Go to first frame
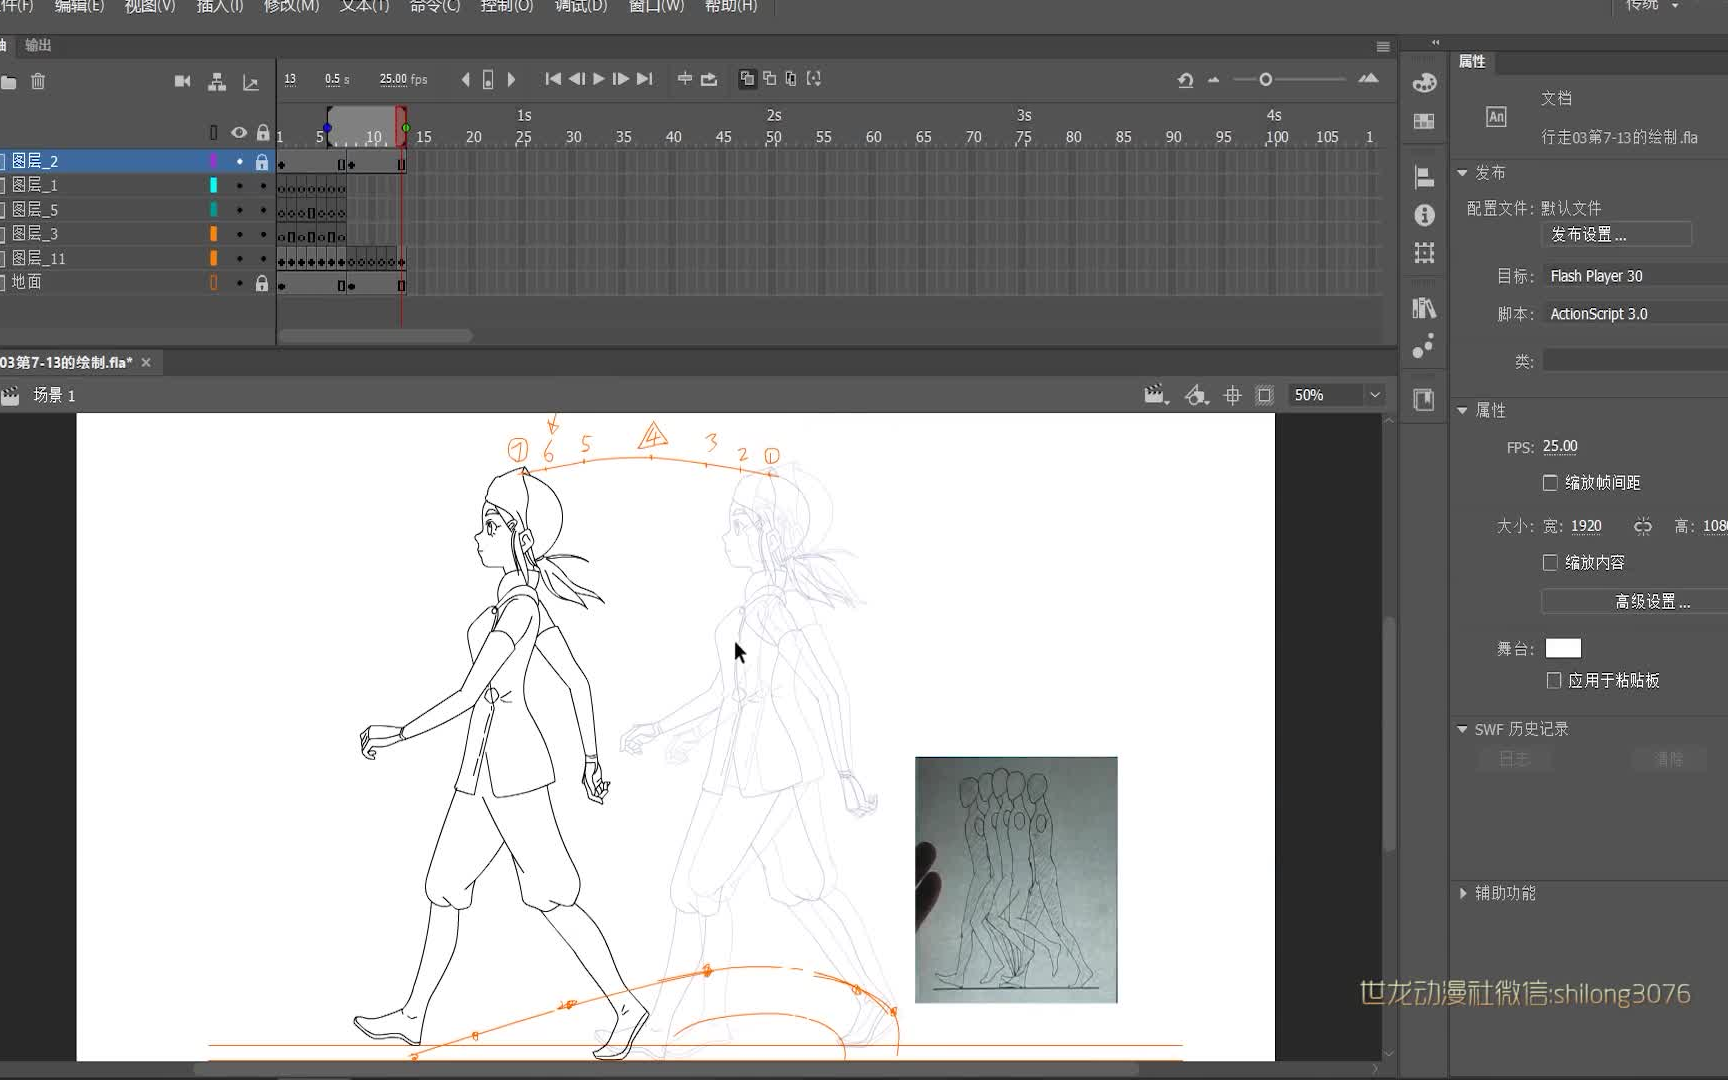The height and width of the screenshot is (1080, 1728). (x=553, y=79)
